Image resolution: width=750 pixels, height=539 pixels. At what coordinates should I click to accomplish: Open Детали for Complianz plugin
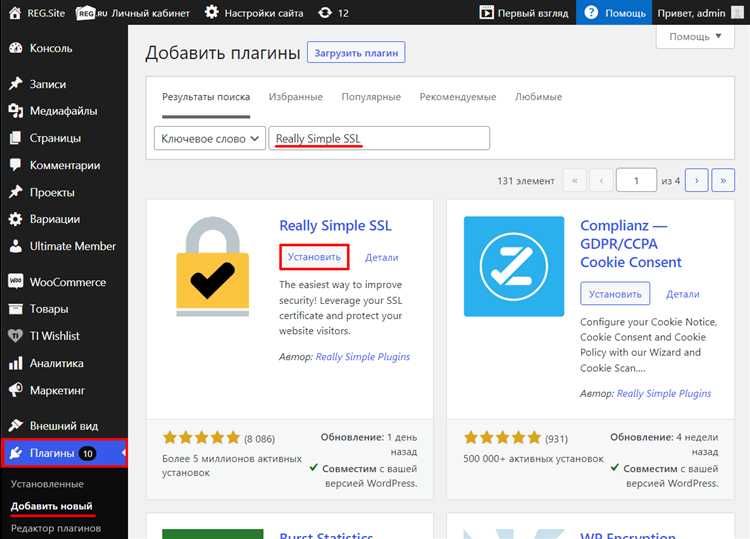point(683,294)
